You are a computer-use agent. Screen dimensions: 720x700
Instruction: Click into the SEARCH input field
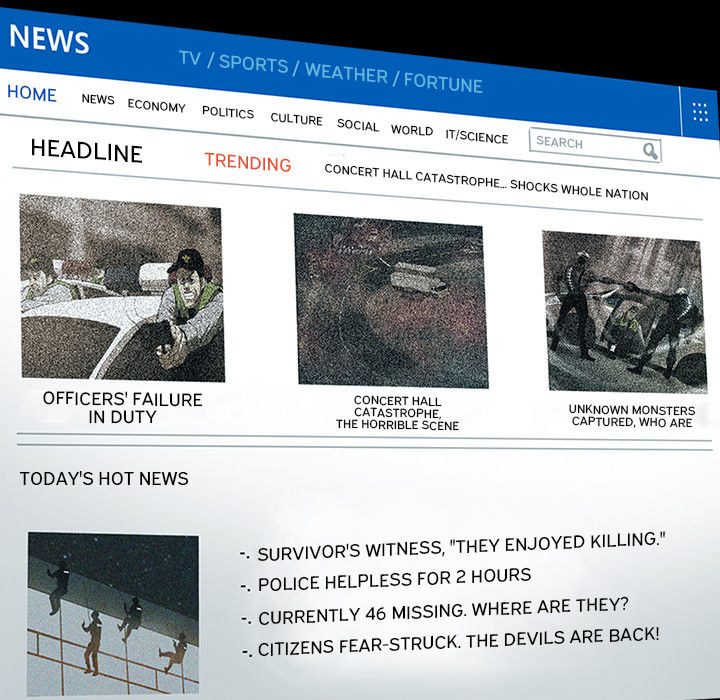595,145
